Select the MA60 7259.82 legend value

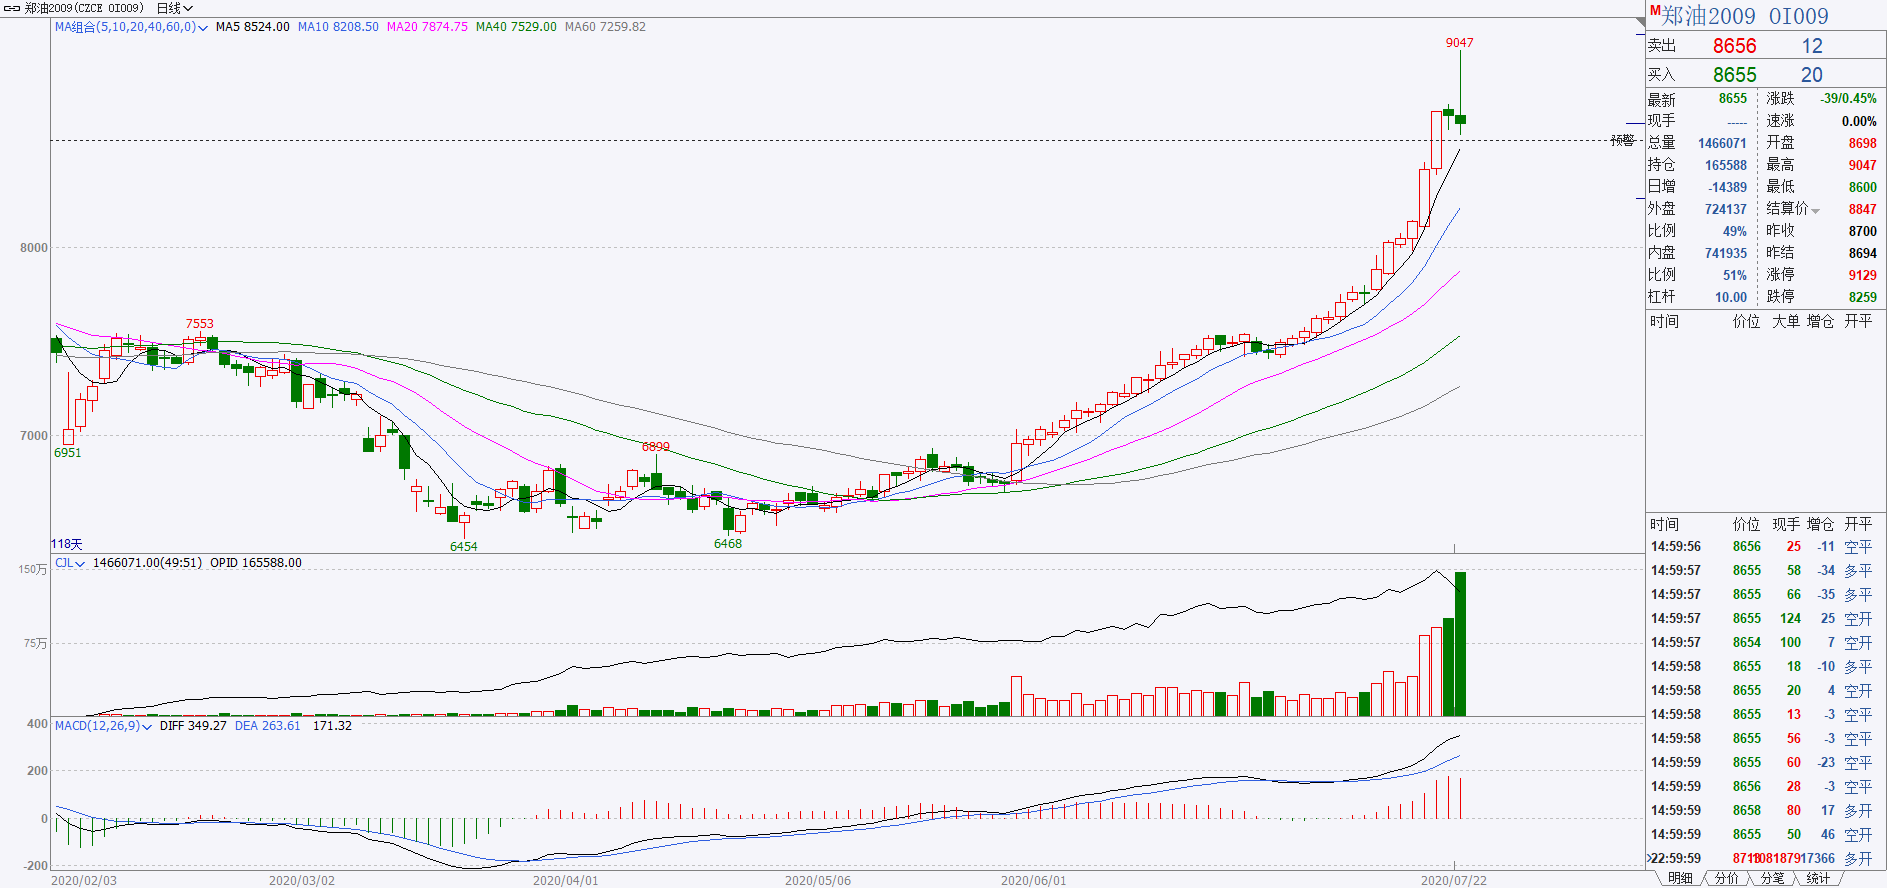click(x=605, y=27)
